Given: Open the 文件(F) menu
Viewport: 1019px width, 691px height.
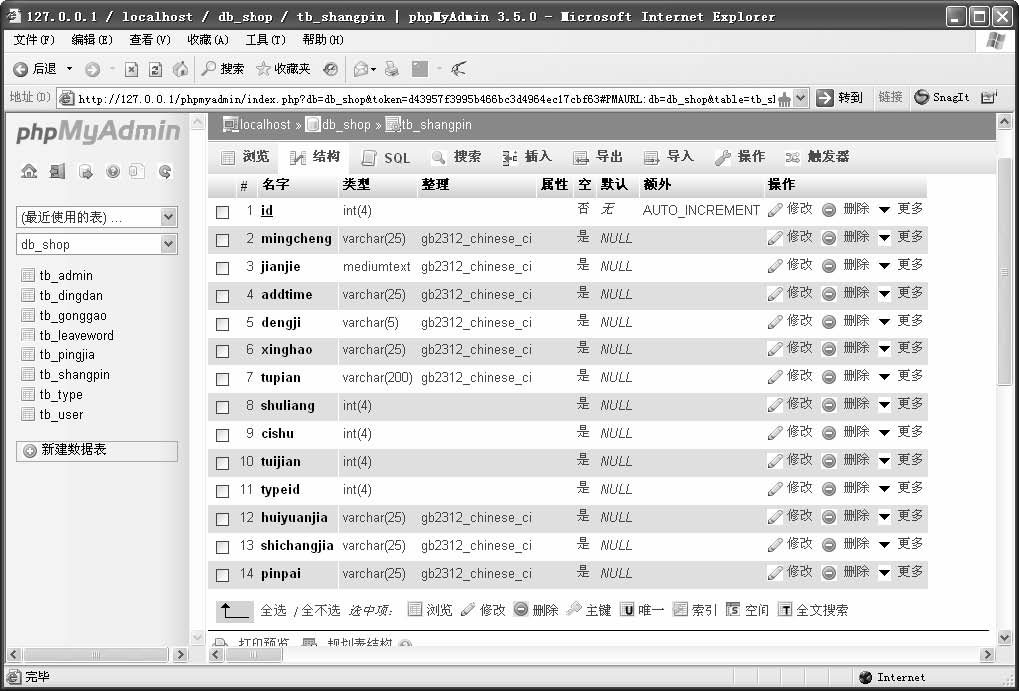Looking at the screenshot, I should (x=34, y=40).
